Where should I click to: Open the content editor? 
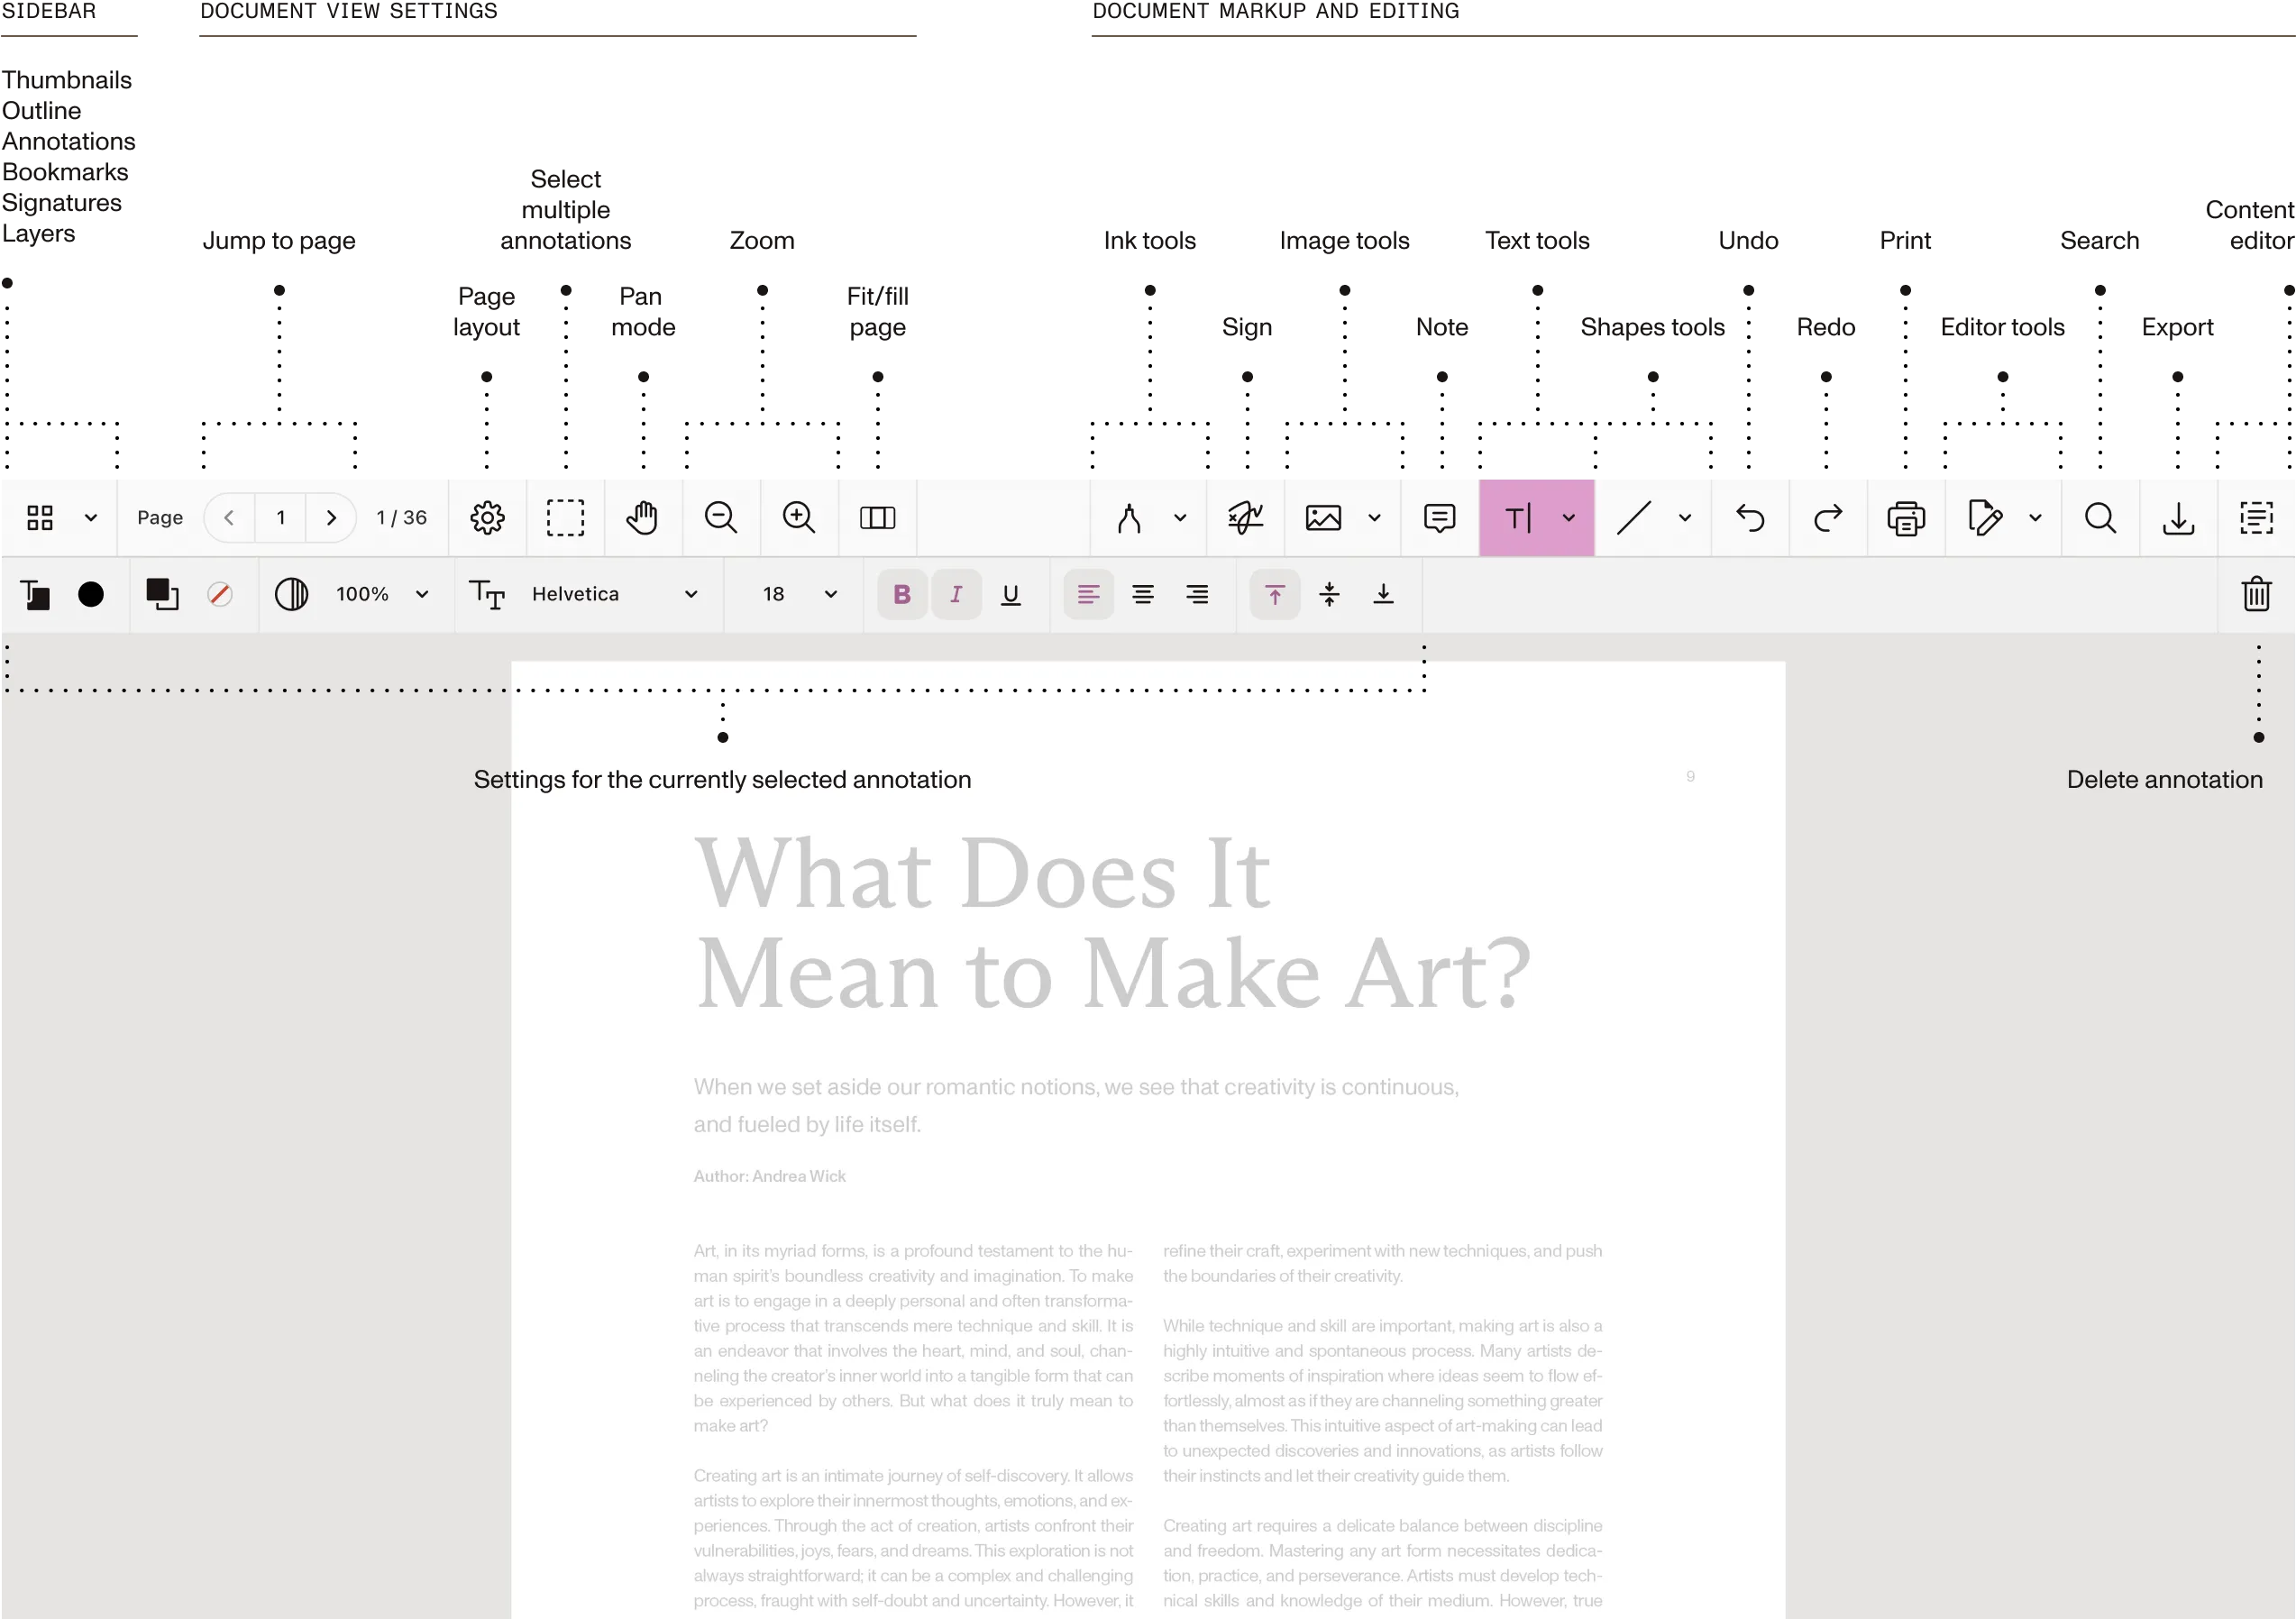(x=2256, y=518)
